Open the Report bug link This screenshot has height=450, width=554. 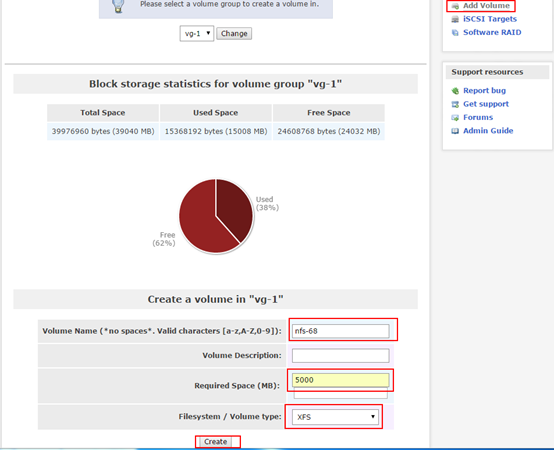pyautogui.click(x=484, y=91)
